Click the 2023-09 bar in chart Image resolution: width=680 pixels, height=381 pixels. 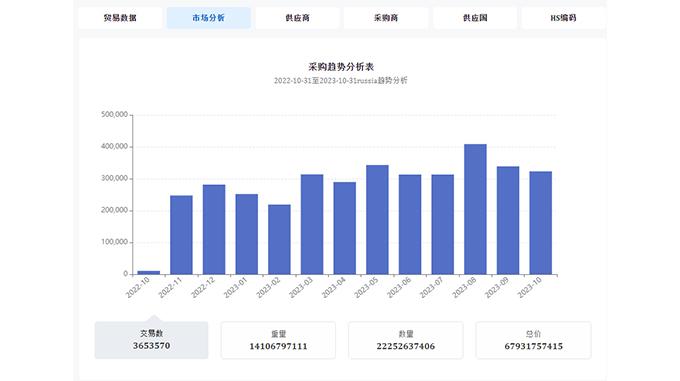(x=508, y=221)
